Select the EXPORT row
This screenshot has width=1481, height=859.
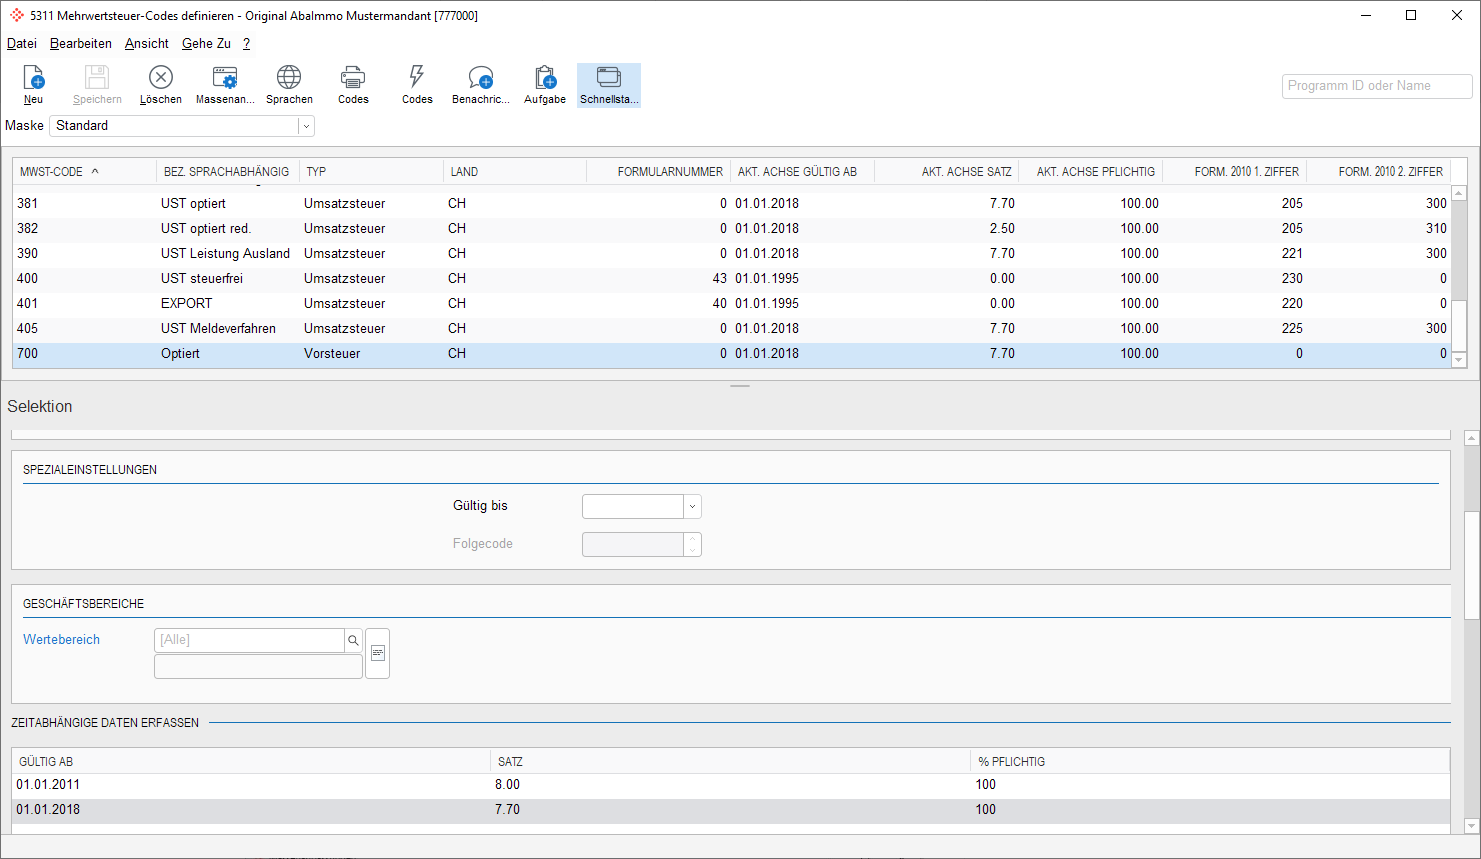click(x=731, y=303)
